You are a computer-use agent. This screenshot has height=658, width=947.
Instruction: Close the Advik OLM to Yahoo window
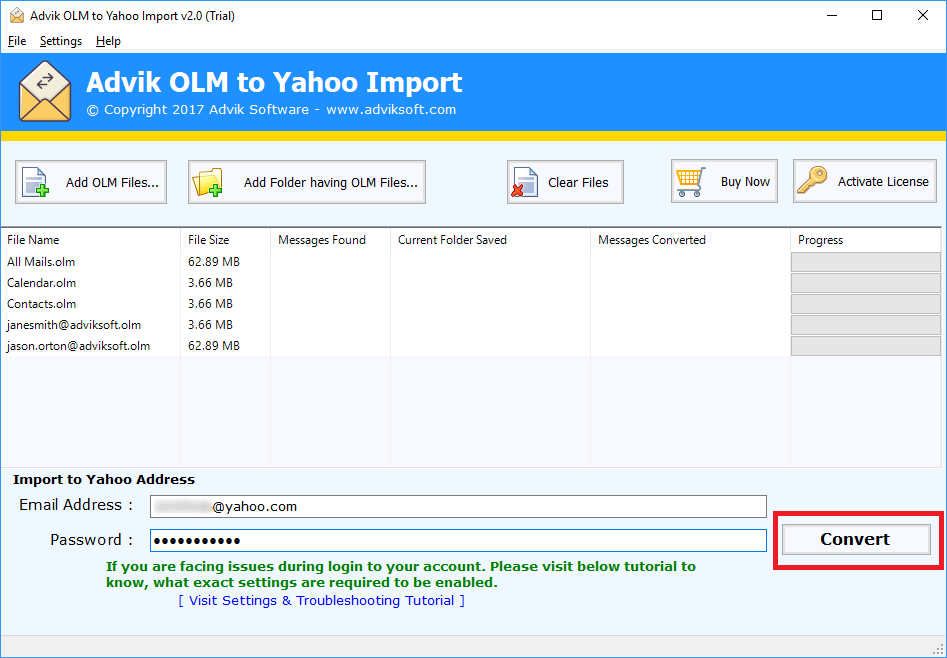(x=923, y=16)
